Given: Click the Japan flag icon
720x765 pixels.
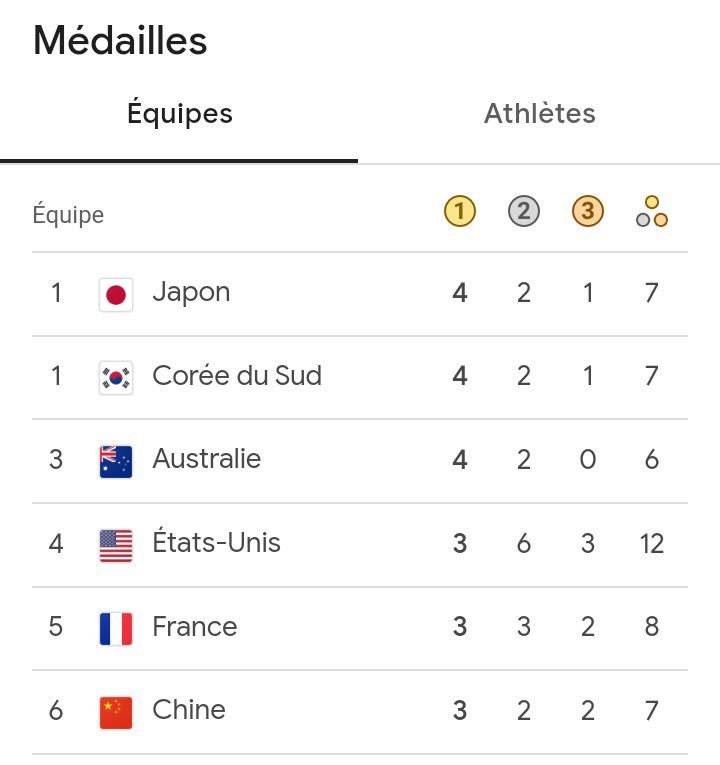Looking at the screenshot, I should coord(116,294).
